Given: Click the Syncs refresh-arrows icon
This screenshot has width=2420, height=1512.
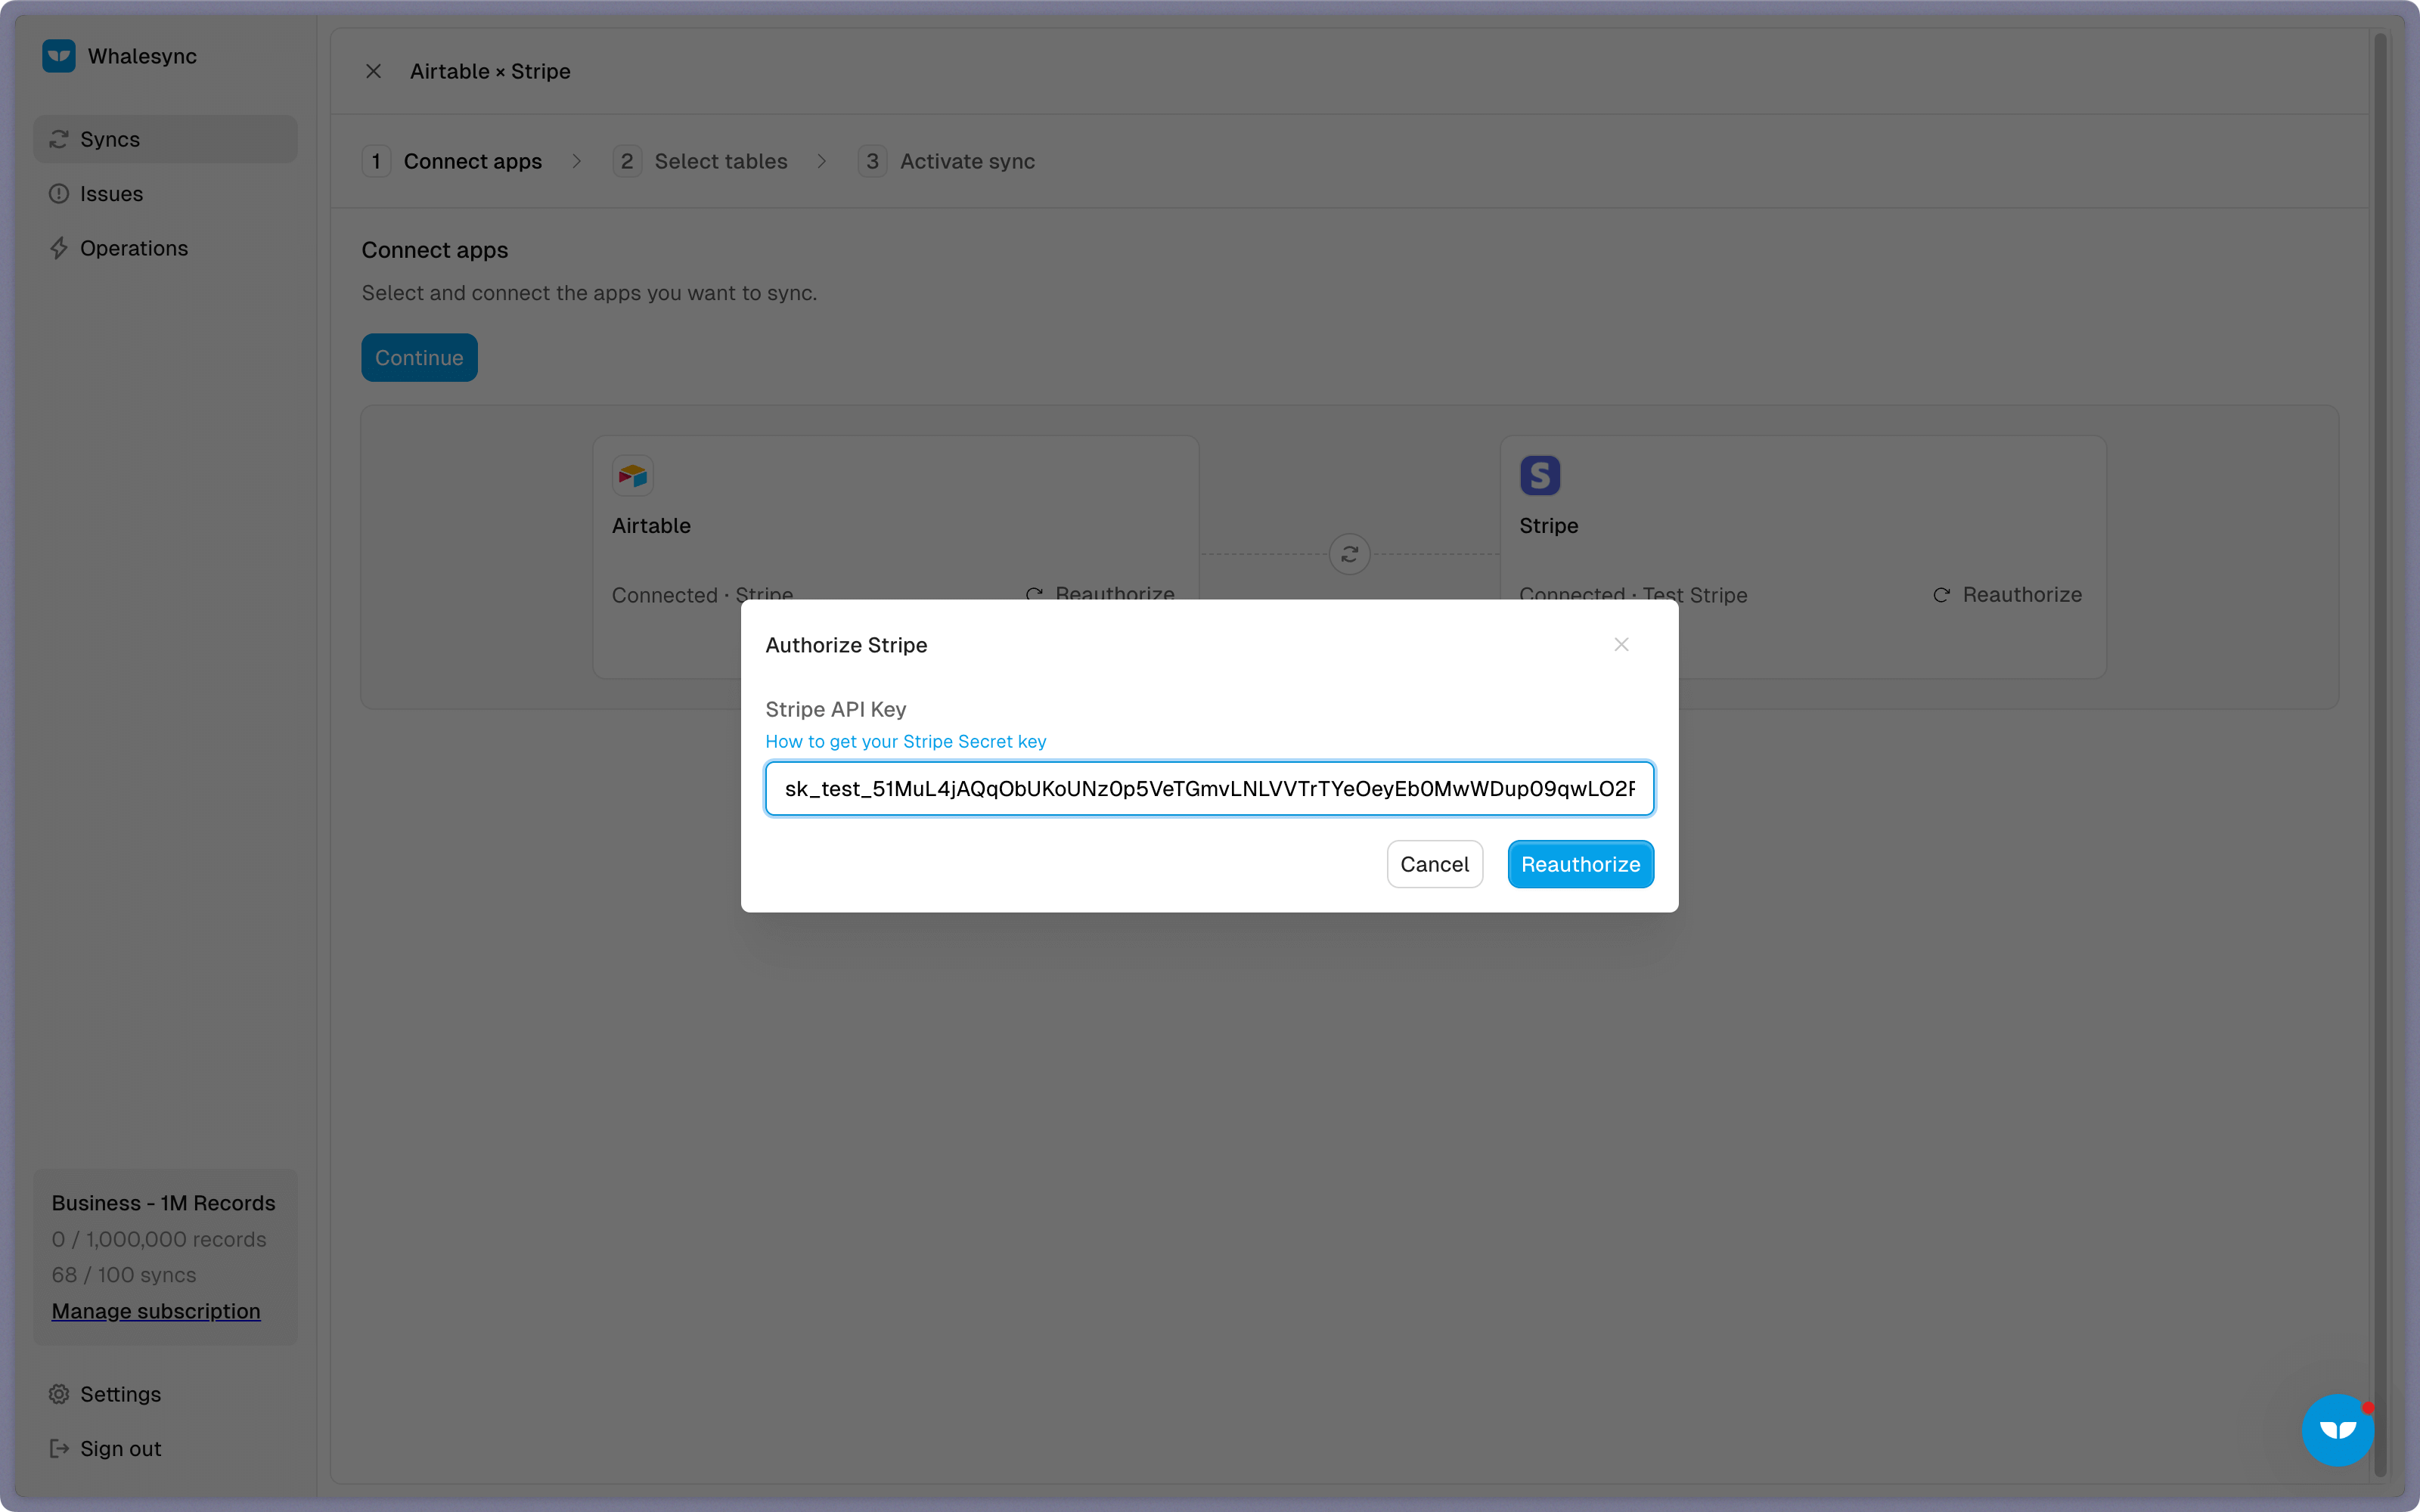Looking at the screenshot, I should pos(59,139).
